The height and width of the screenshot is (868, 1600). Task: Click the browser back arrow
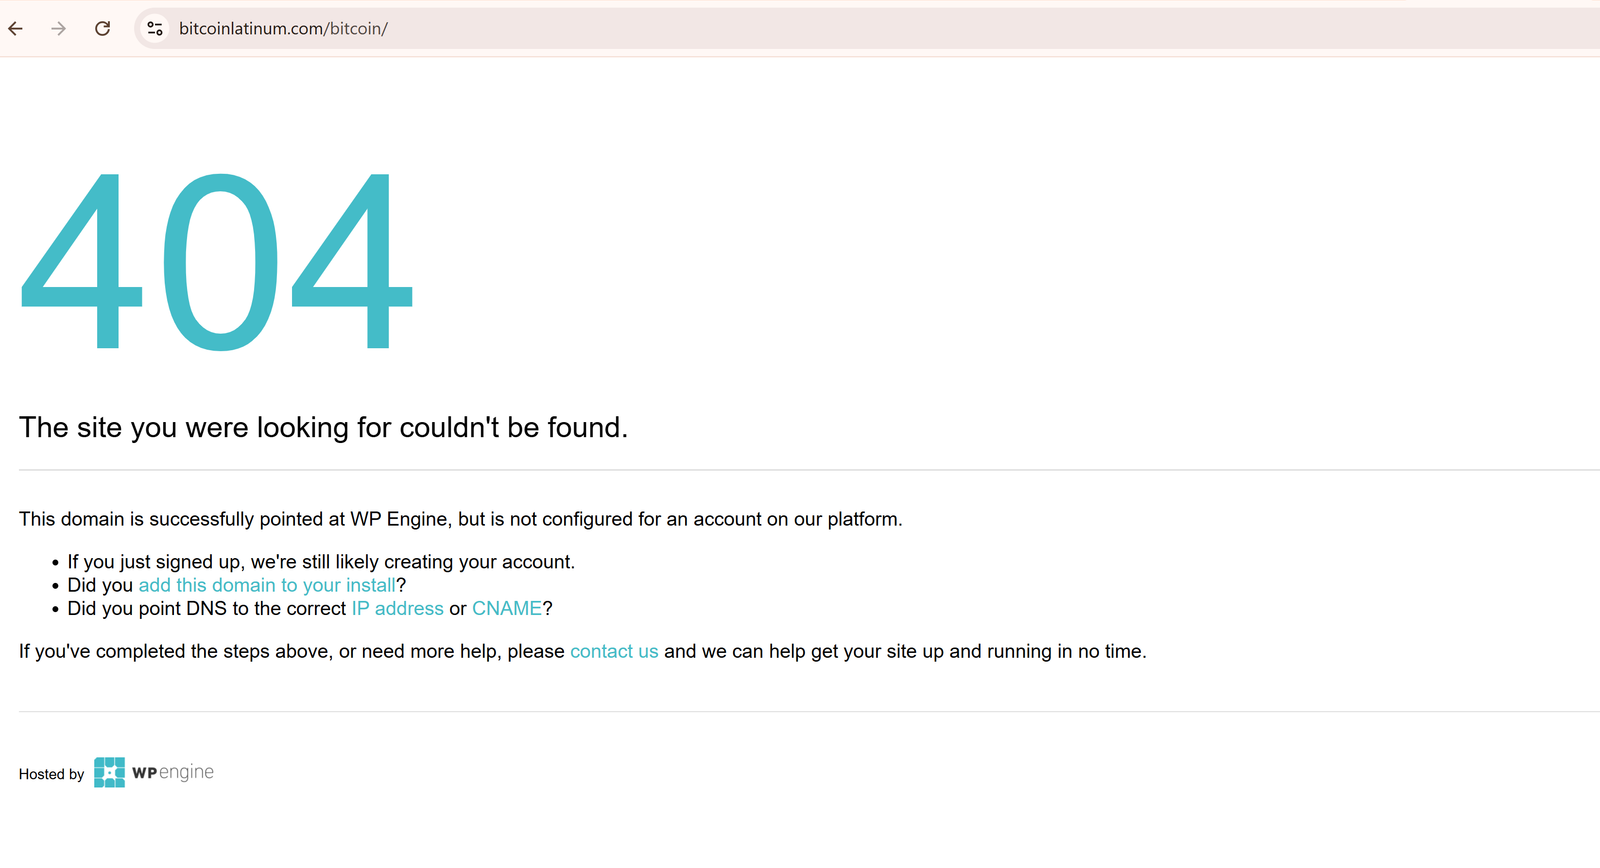[x=16, y=29]
